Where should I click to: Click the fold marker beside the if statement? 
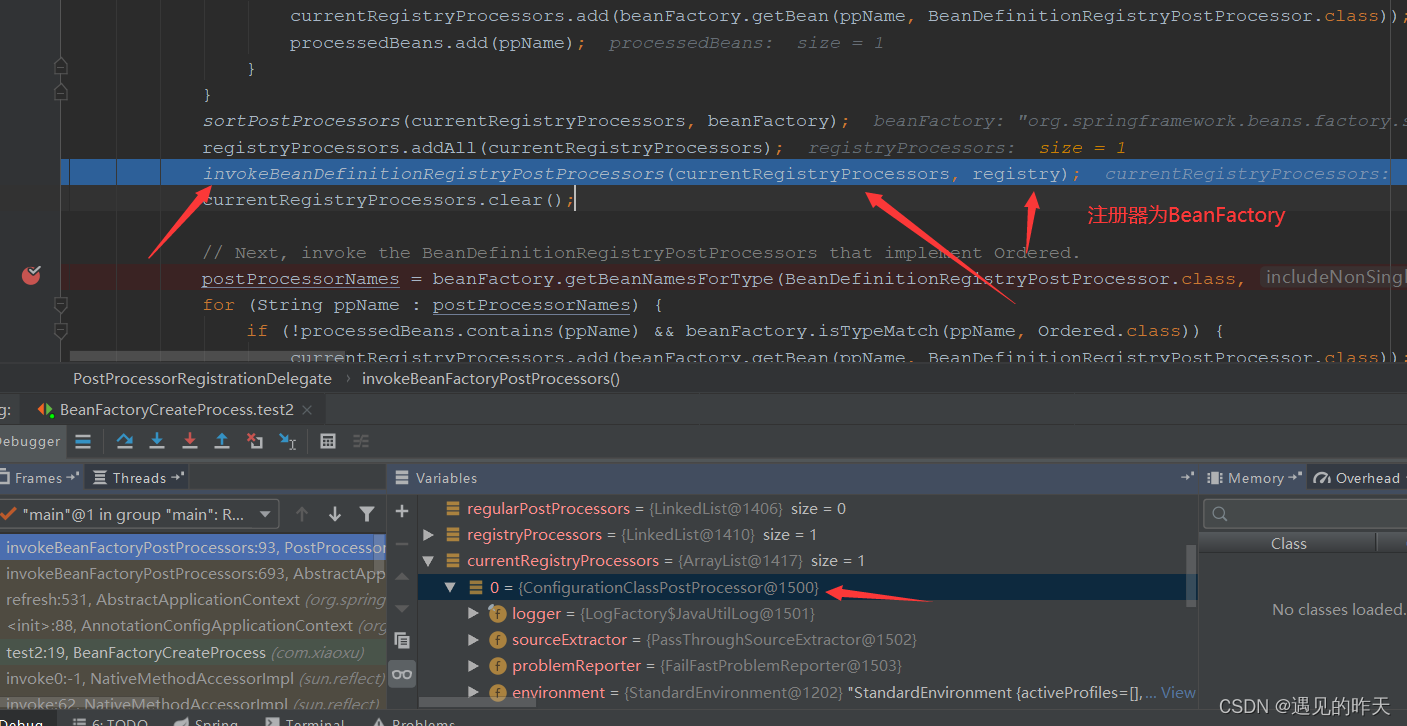pos(60,330)
